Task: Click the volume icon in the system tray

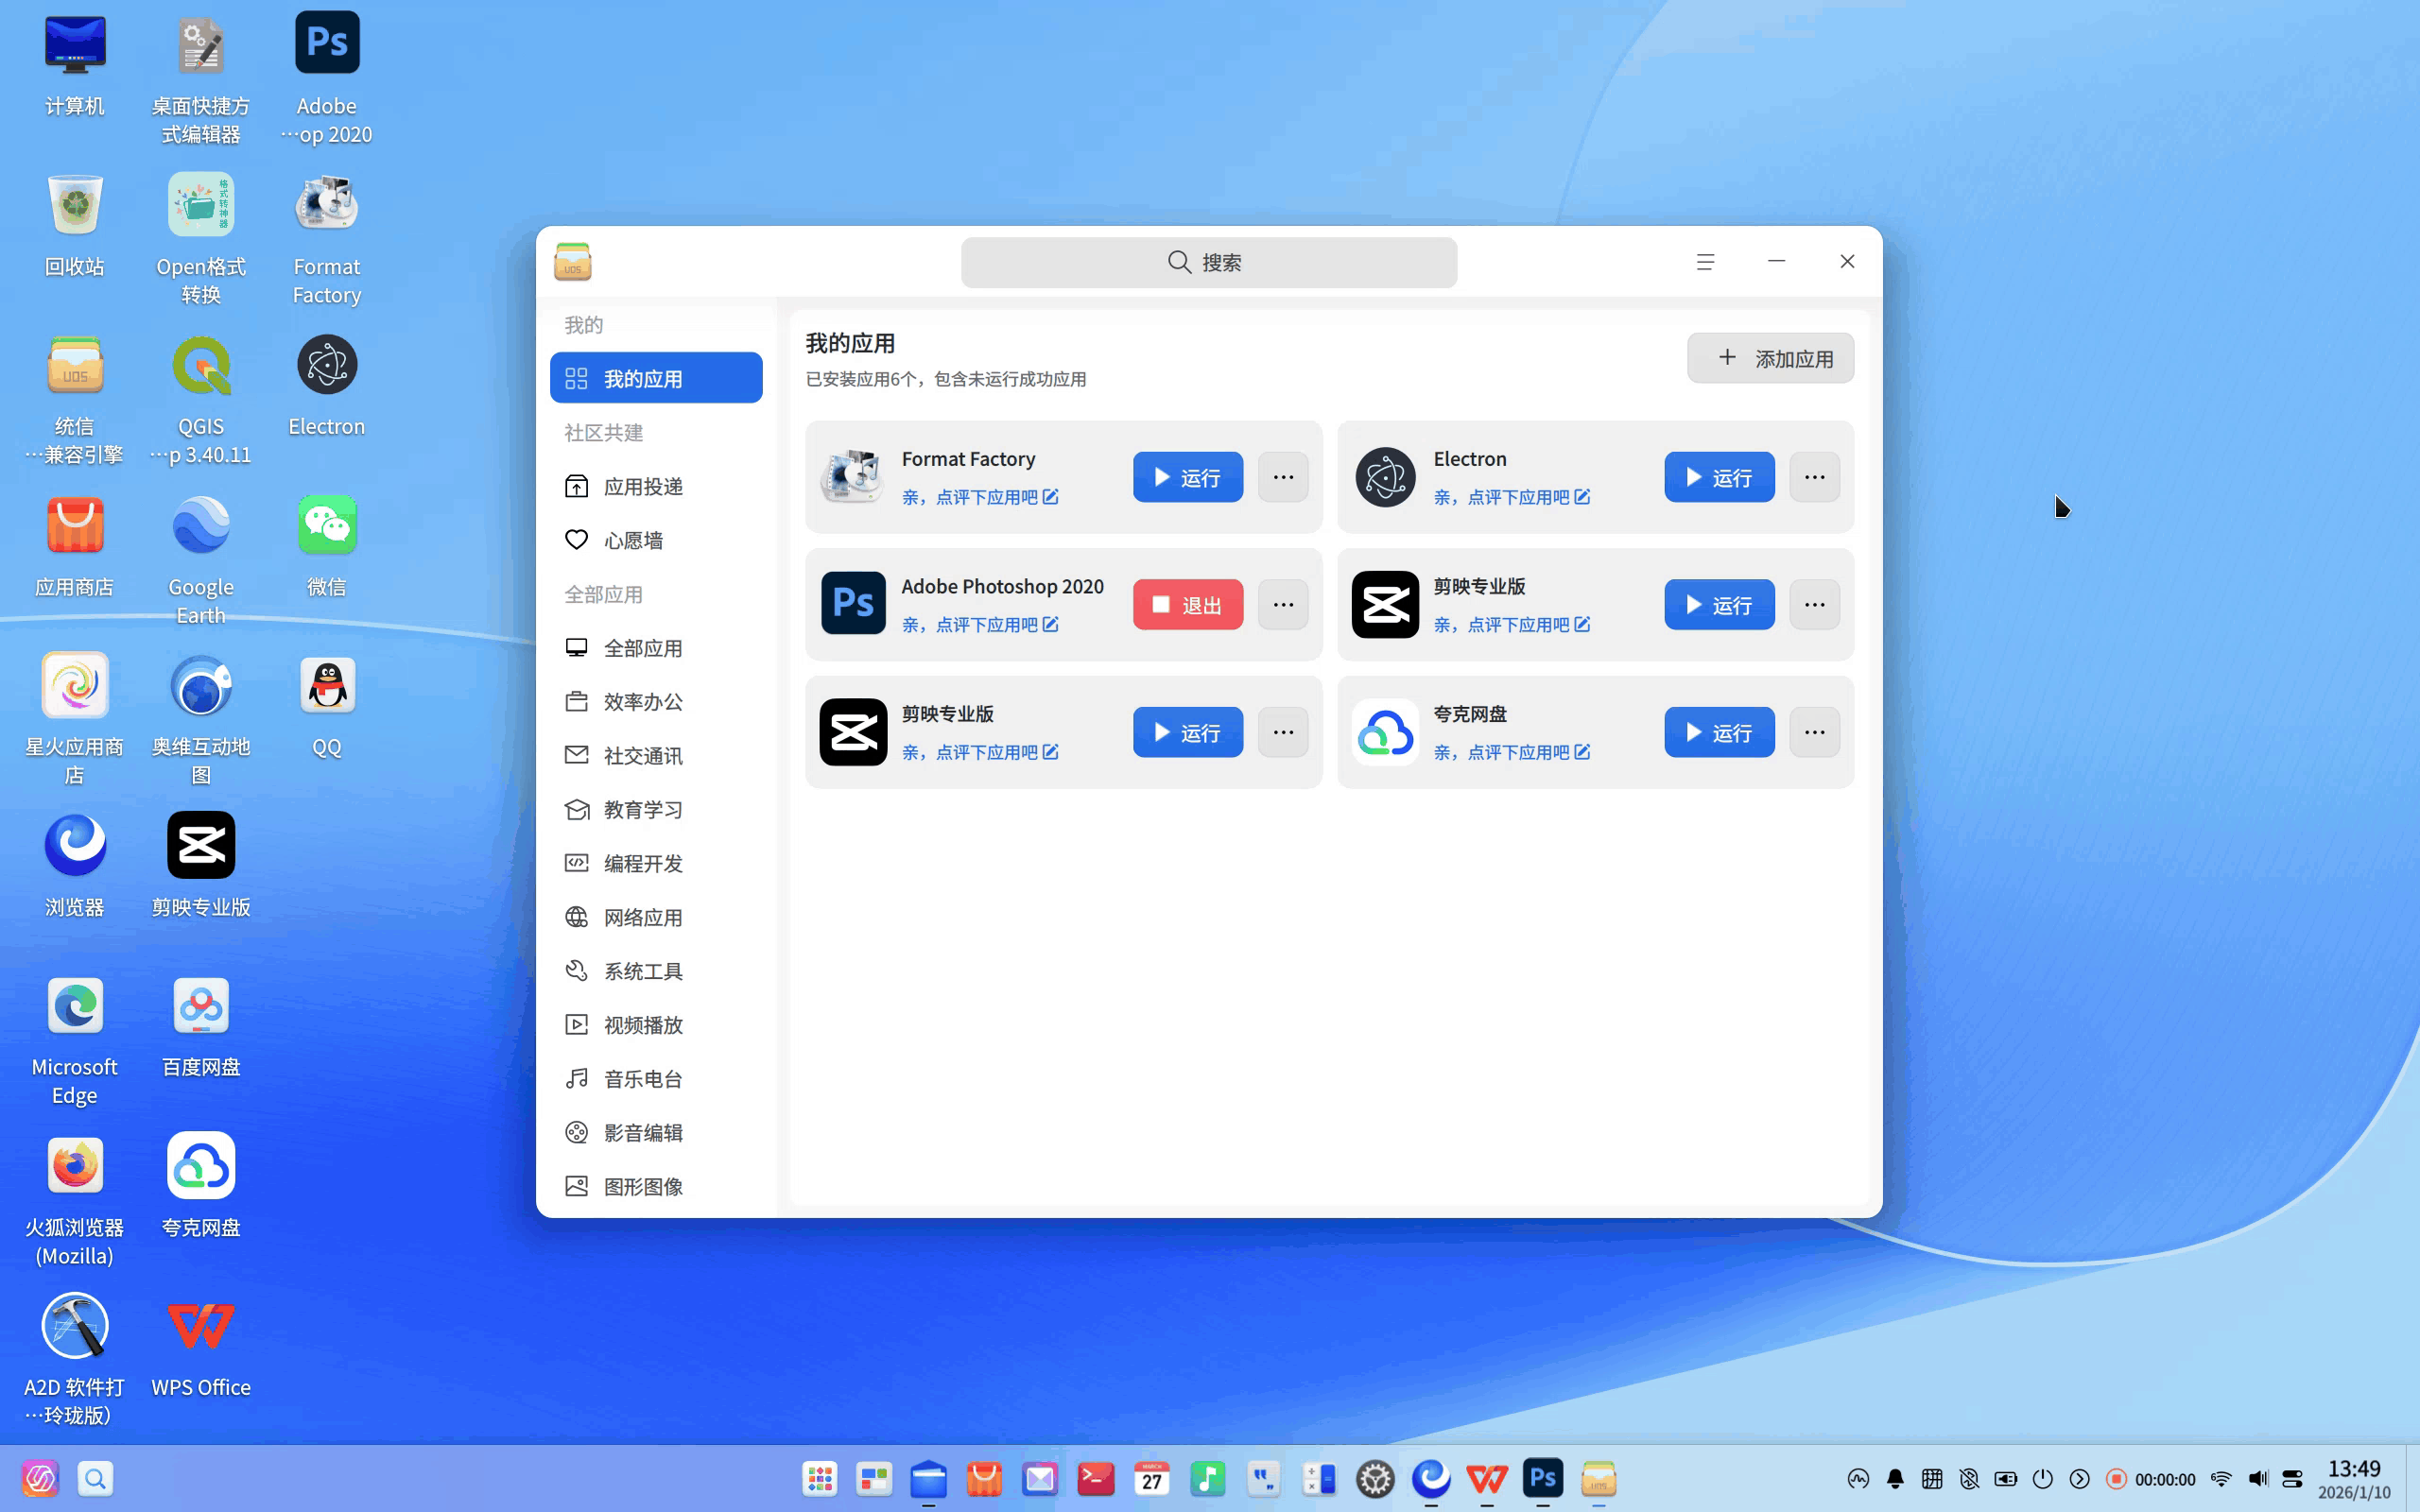Action: [2257, 1479]
